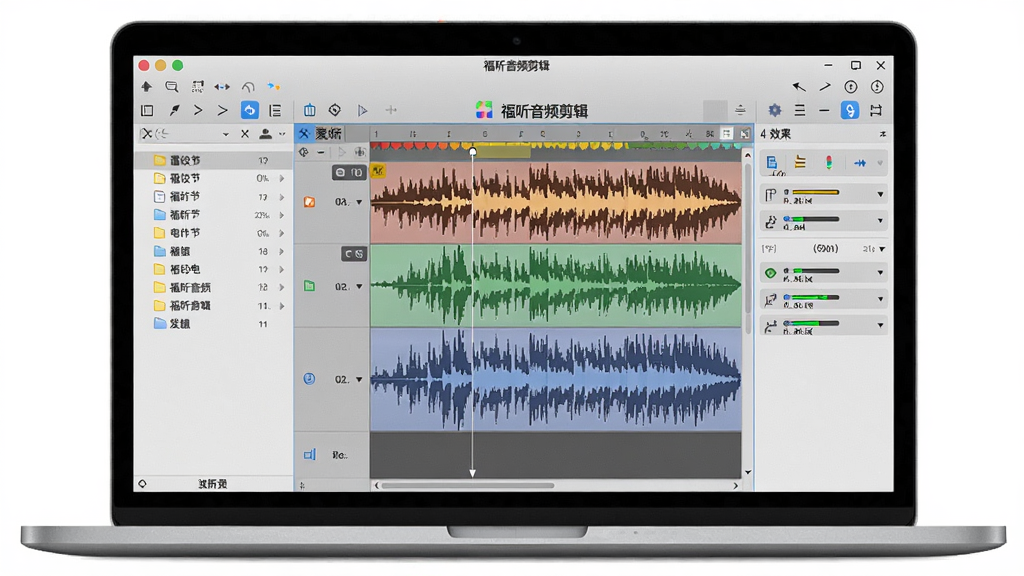Click the blue play triangle in toolbar
The width and height of the screenshot is (1024, 576).
pos(362,110)
